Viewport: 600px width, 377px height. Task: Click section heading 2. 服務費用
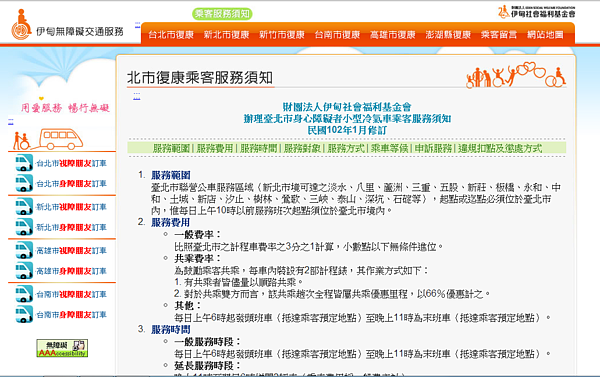tap(171, 222)
